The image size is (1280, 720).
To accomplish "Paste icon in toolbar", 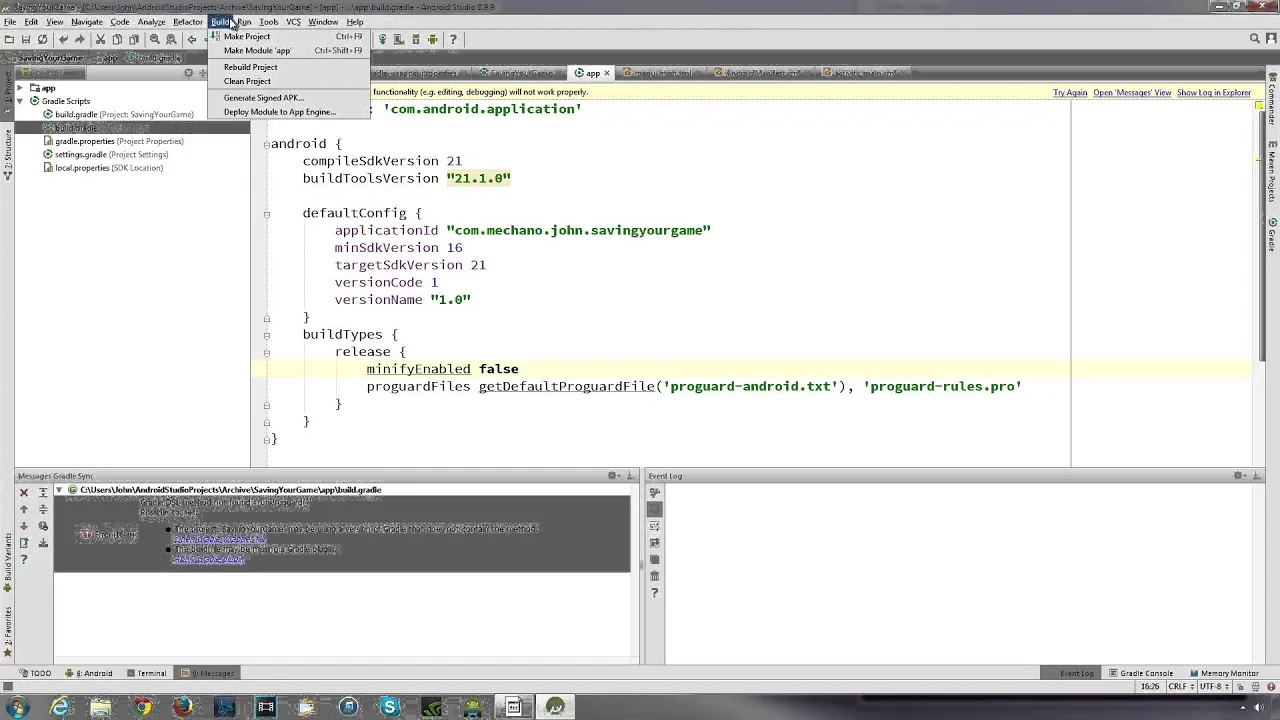I will (x=134, y=39).
